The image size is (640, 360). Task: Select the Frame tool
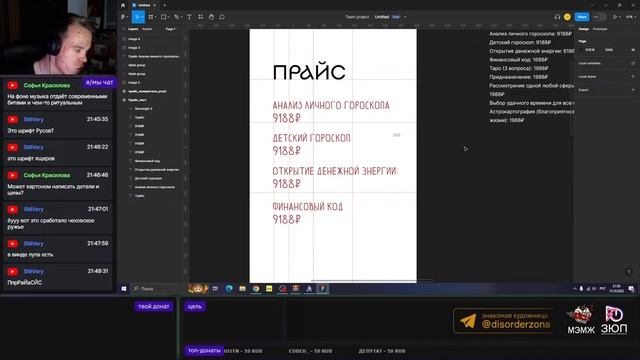tap(151, 17)
